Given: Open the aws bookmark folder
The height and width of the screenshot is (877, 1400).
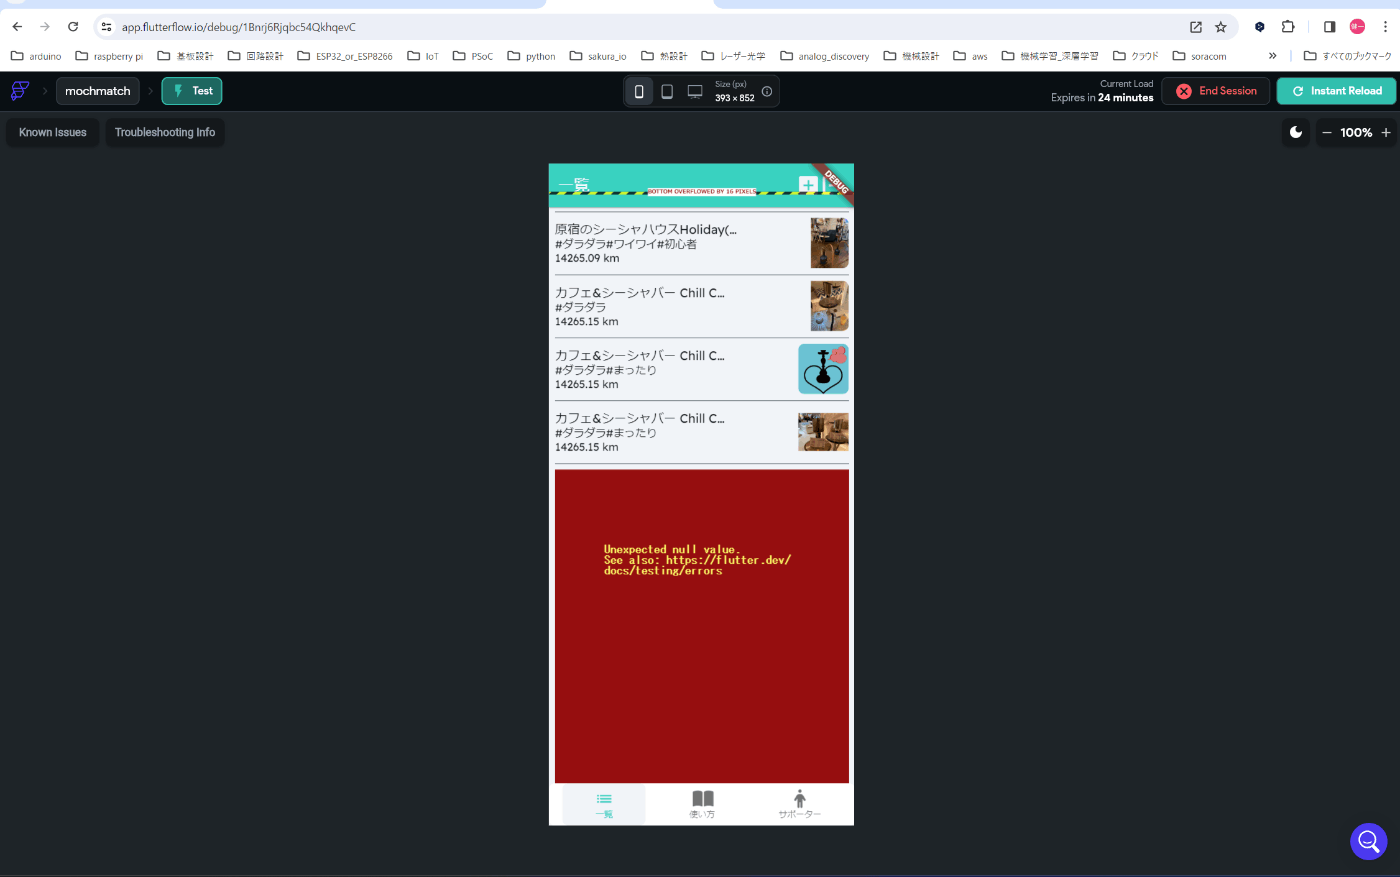Looking at the screenshot, I should pos(970,56).
